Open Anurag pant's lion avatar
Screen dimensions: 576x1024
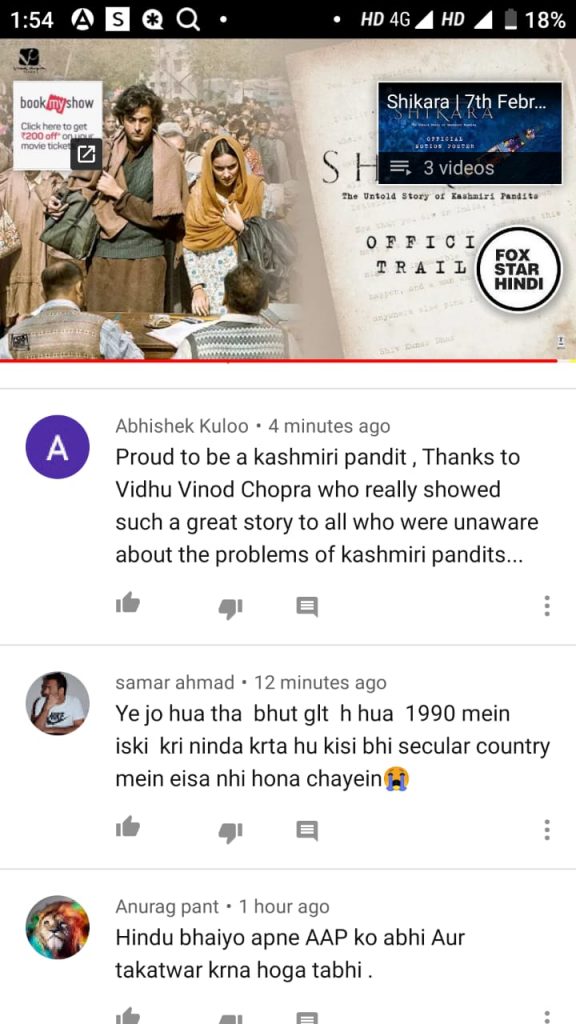click(x=57, y=927)
